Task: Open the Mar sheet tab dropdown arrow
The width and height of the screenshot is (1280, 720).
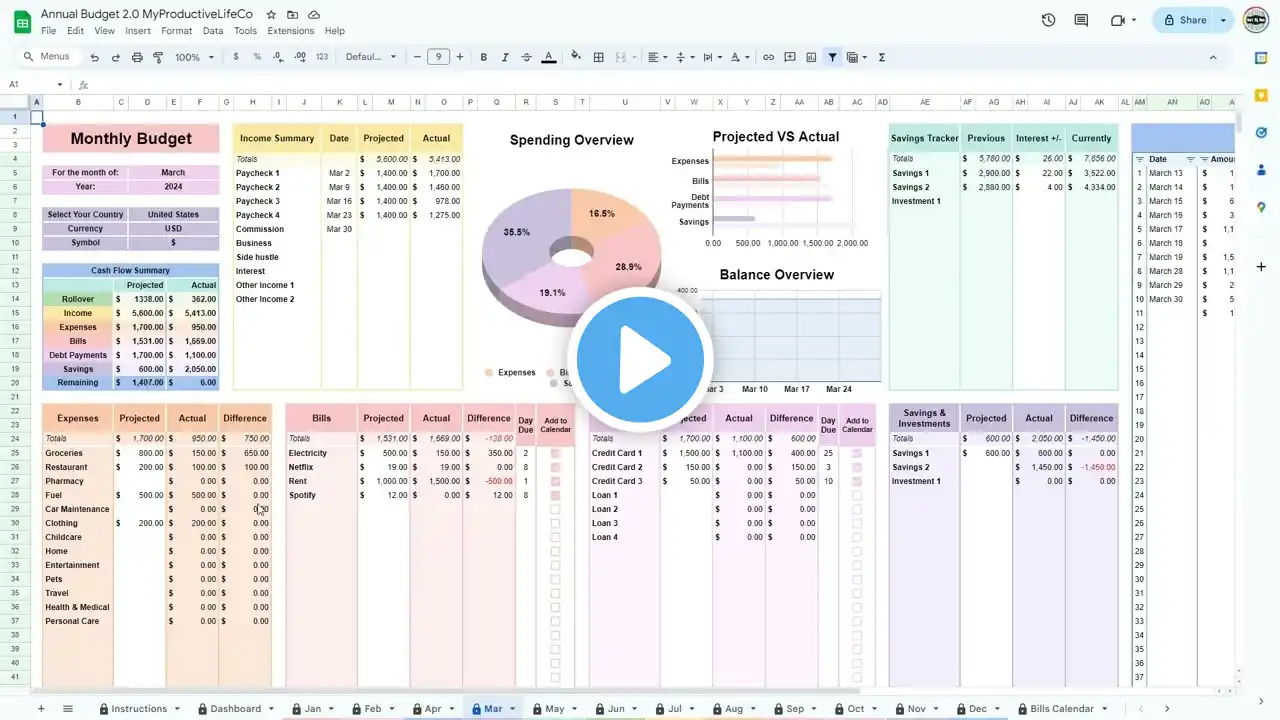Action: 512,709
